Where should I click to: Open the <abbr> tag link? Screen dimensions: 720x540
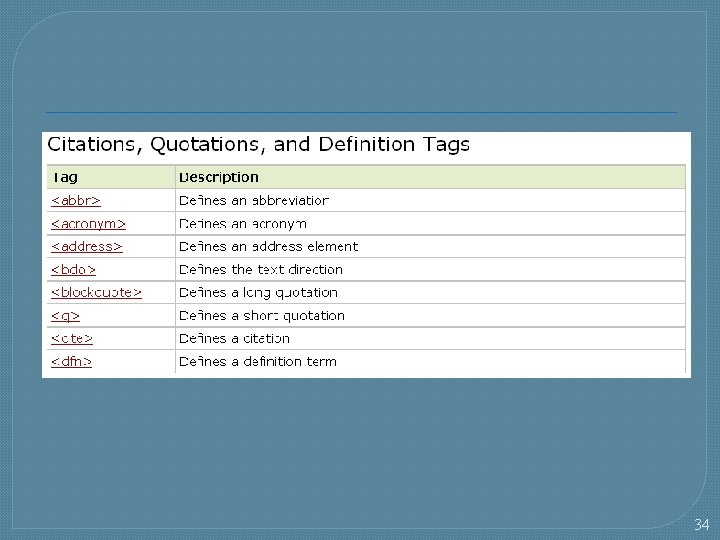(76, 200)
